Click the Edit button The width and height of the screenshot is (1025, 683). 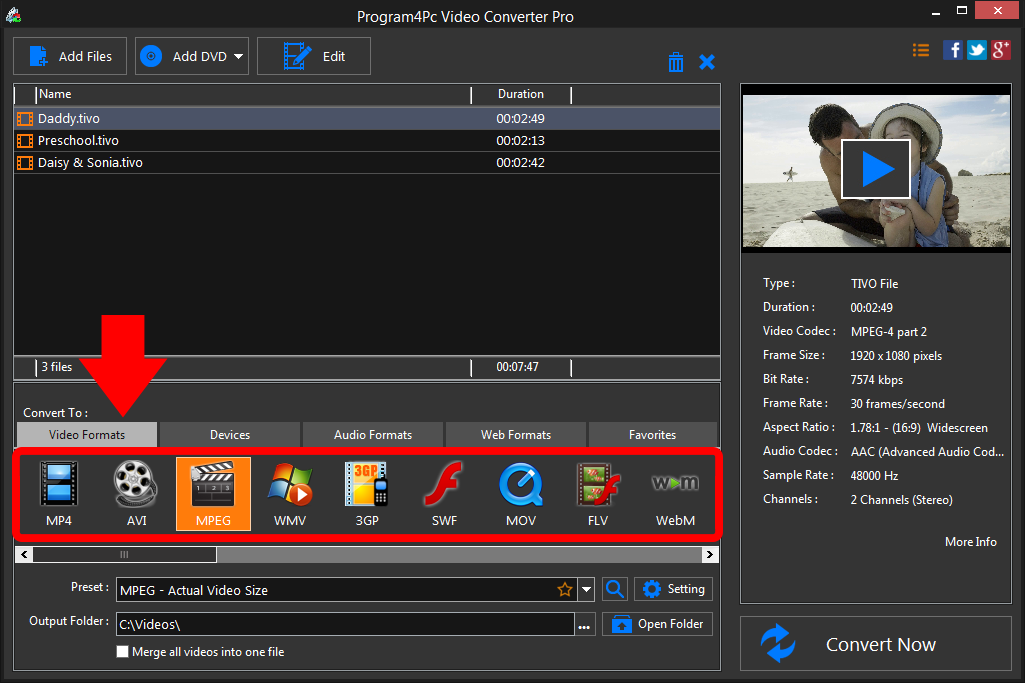314,56
